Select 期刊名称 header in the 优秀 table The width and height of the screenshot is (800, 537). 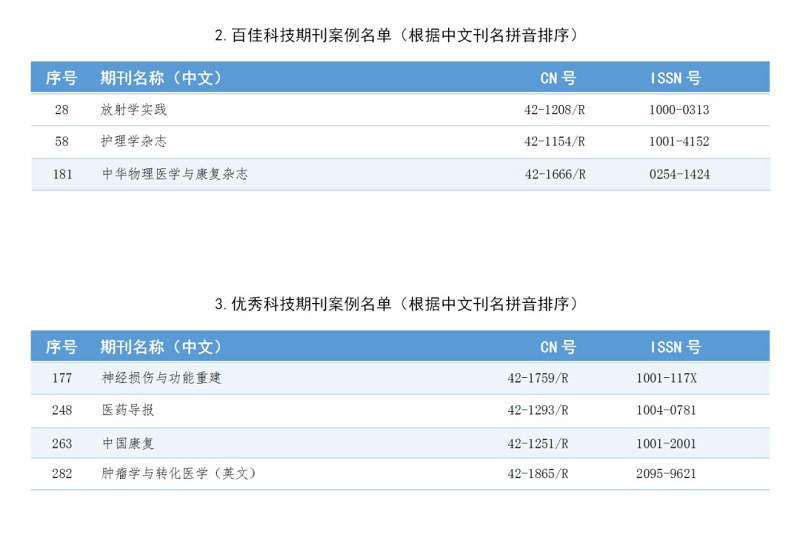pyautogui.click(x=160, y=347)
